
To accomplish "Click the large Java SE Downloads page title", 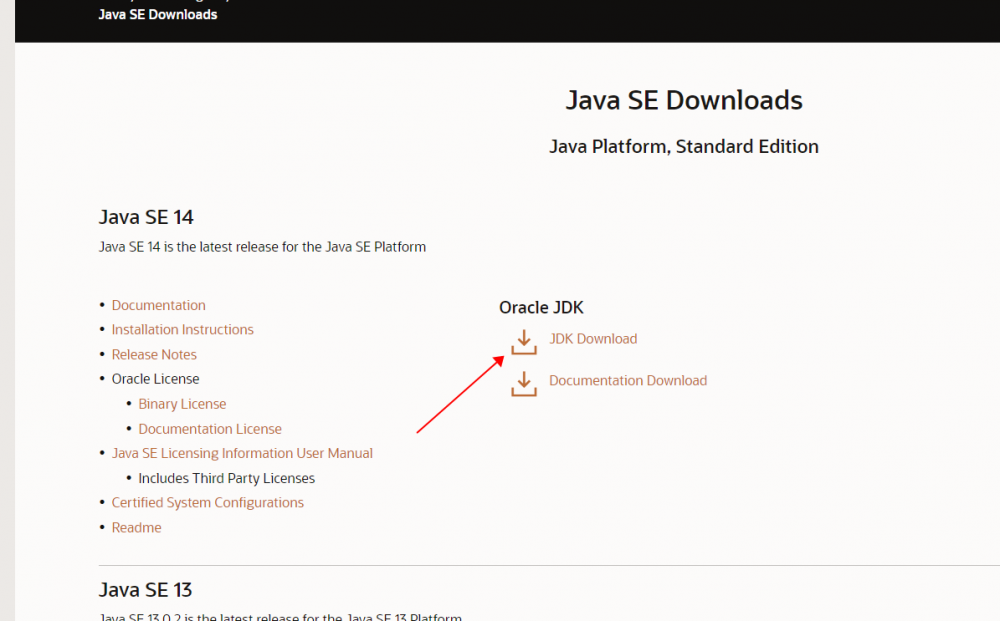I will (x=684, y=101).
